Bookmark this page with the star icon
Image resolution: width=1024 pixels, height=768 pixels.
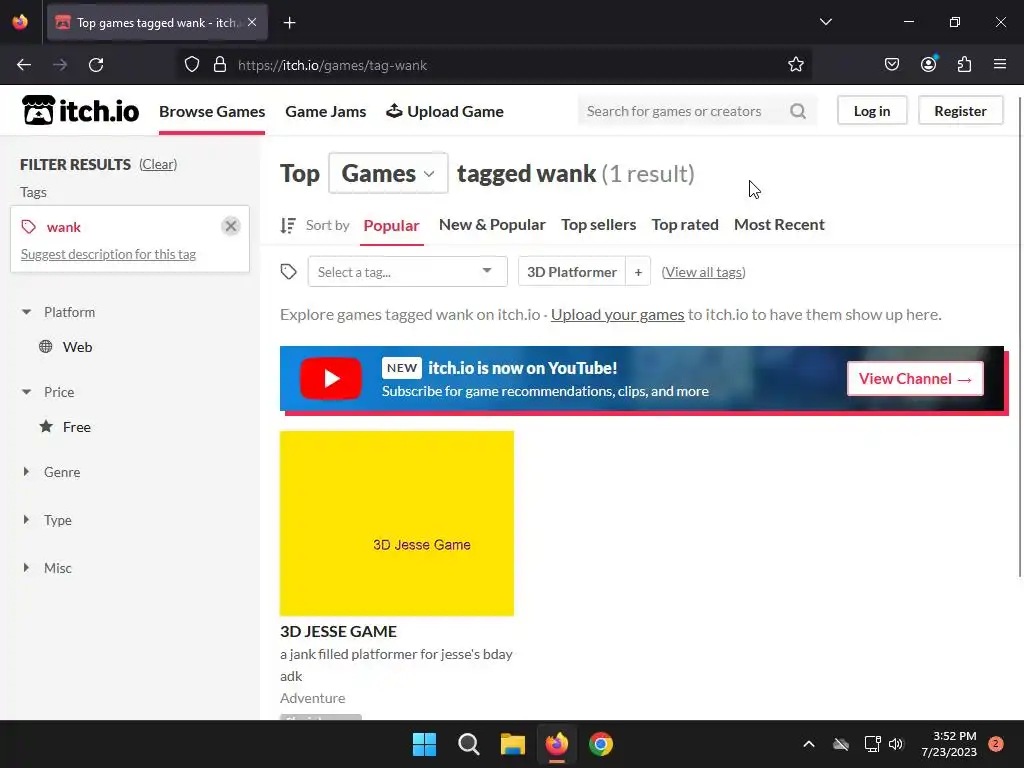click(x=795, y=65)
